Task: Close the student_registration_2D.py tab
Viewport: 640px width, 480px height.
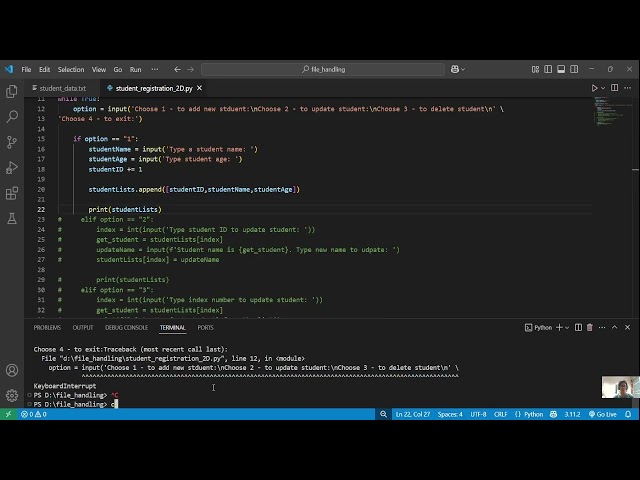Action: (x=199, y=88)
